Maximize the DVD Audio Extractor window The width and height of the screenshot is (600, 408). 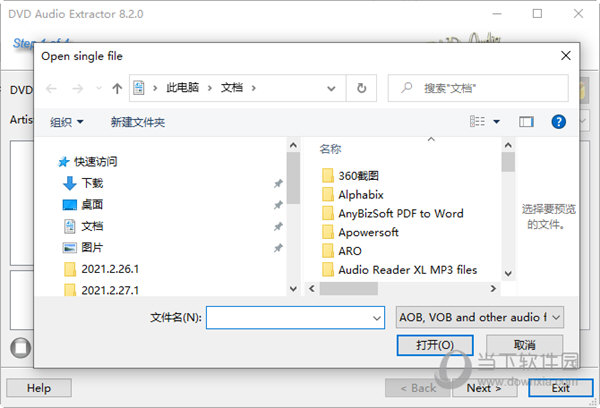click(x=537, y=14)
